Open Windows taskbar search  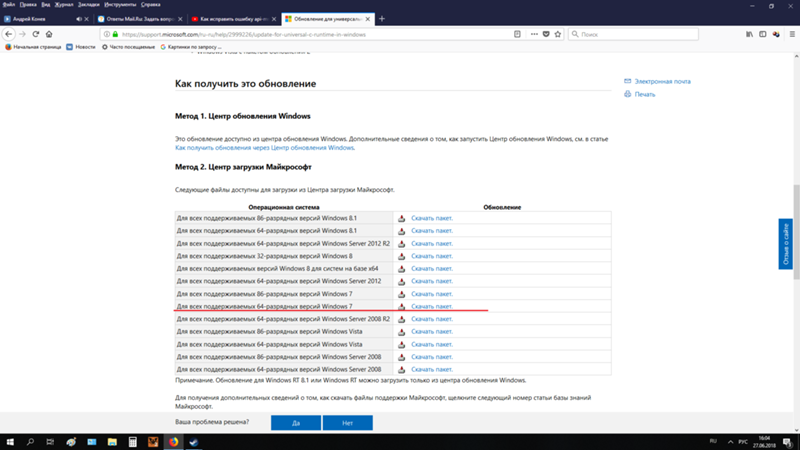30,442
